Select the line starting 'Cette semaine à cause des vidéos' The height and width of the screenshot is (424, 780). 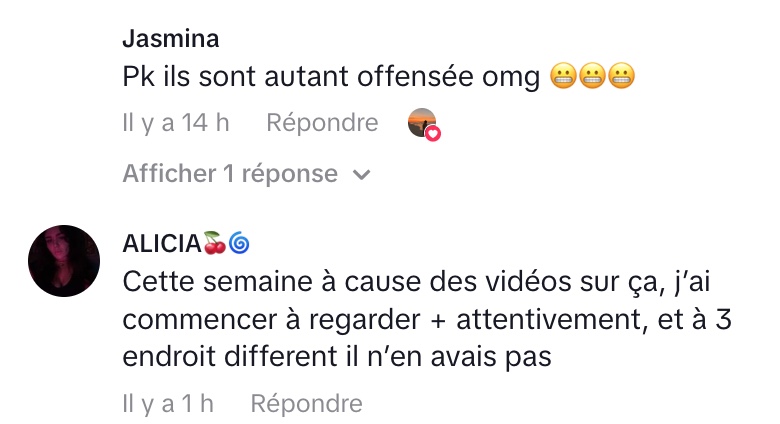(x=416, y=282)
